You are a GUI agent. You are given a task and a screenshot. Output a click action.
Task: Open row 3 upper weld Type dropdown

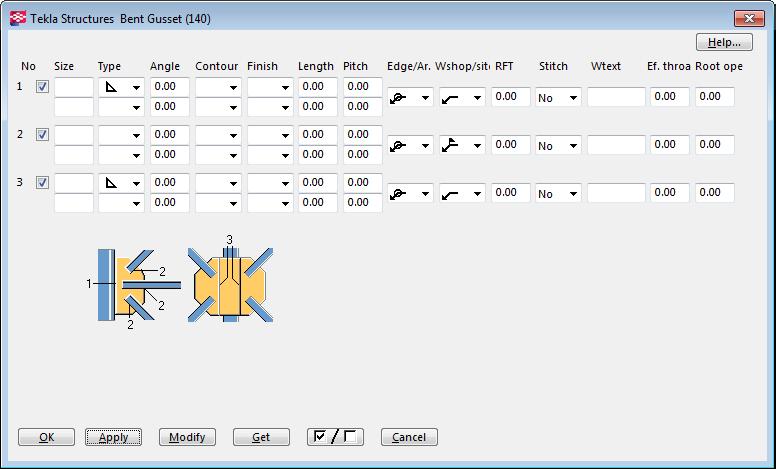pyautogui.click(x=121, y=183)
